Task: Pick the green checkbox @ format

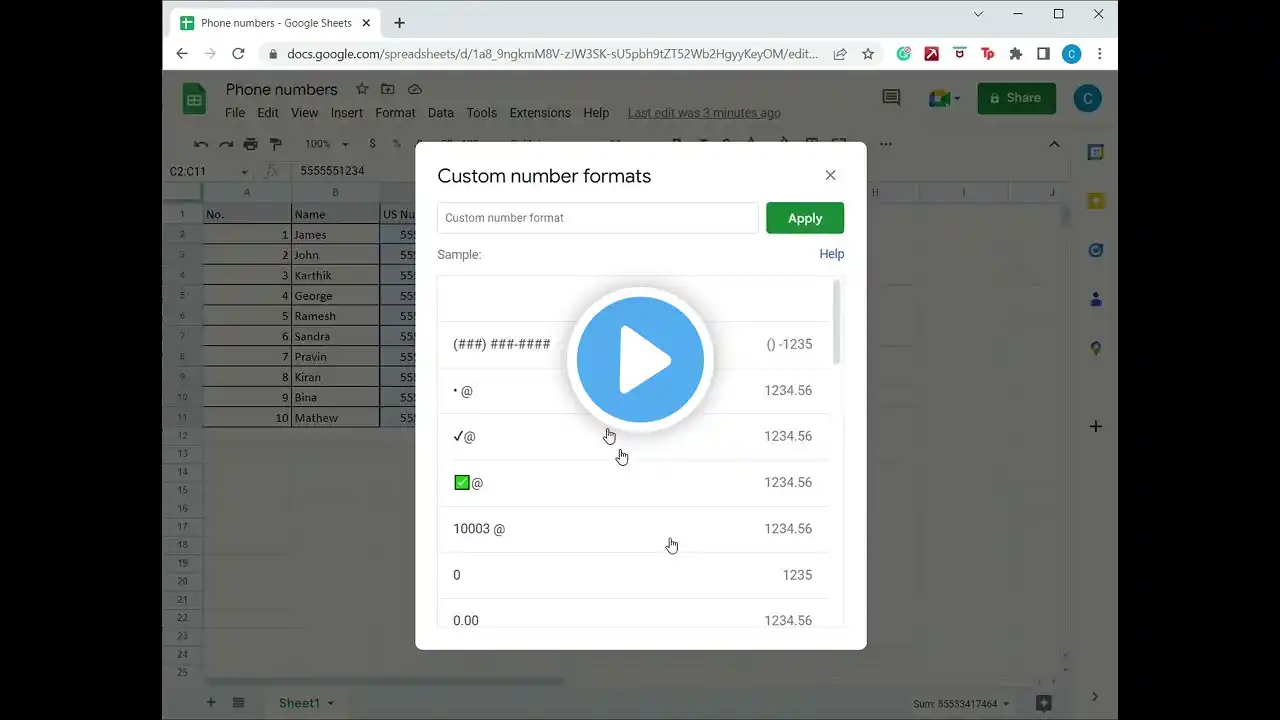Action: [633, 482]
